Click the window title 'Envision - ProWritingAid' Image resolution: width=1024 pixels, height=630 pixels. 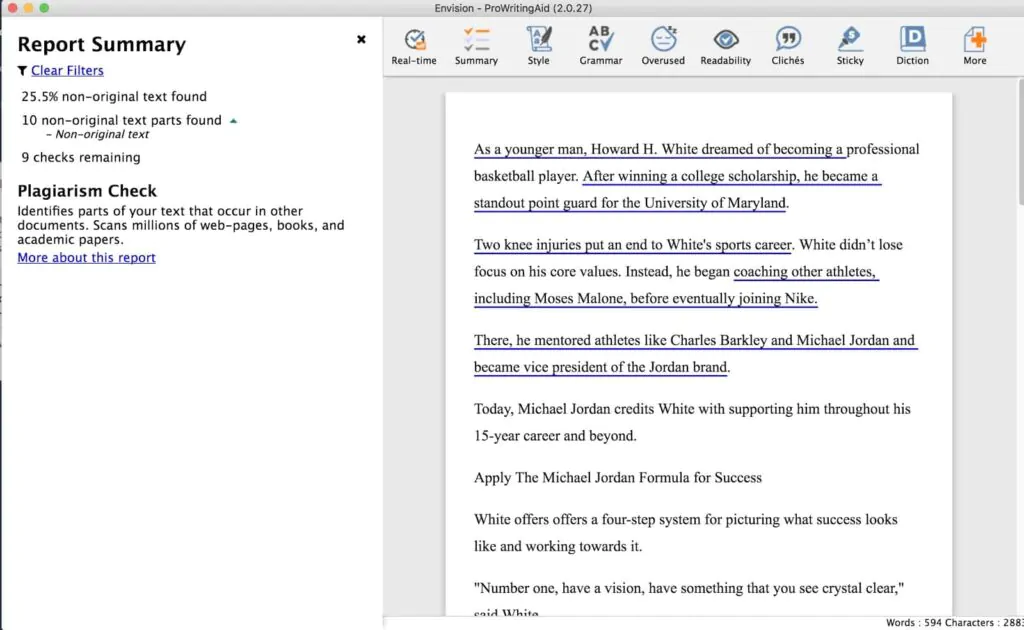click(x=513, y=8)
